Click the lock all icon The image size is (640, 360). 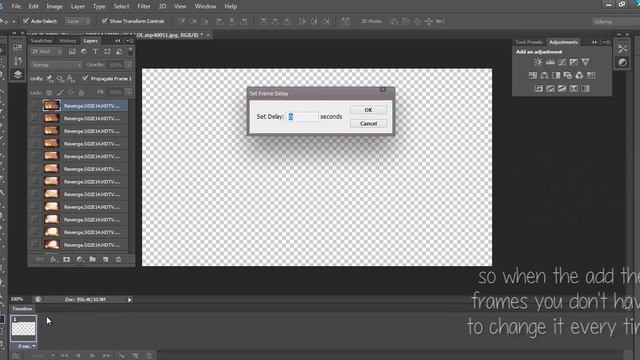81,93
